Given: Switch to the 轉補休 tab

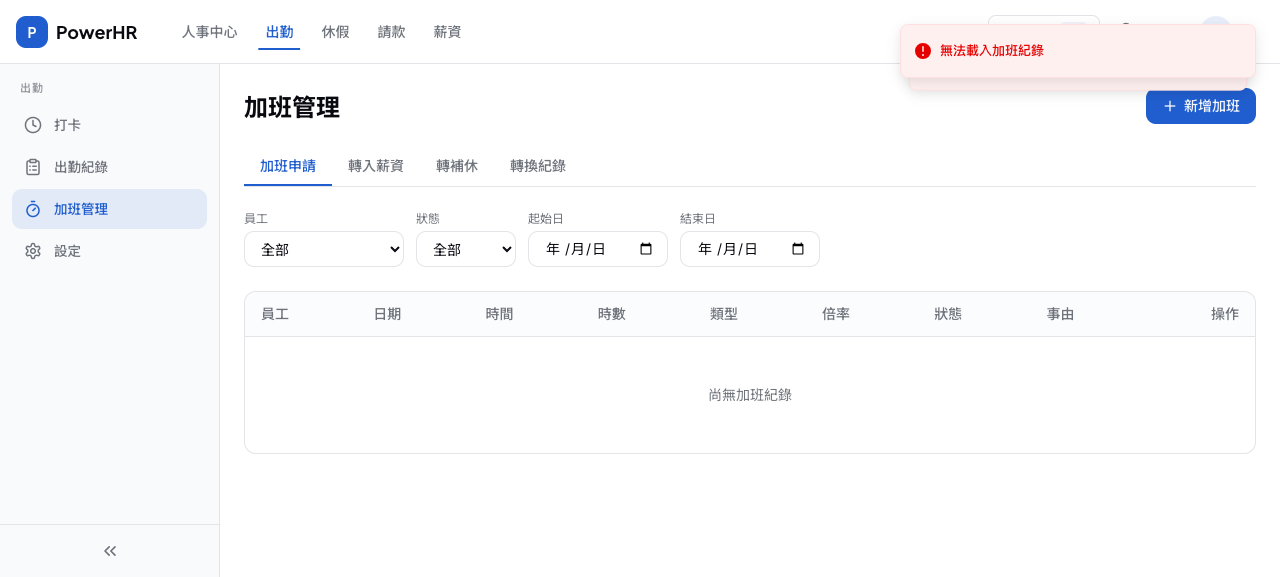Looking at the screenshot, I should coord(457,166).
